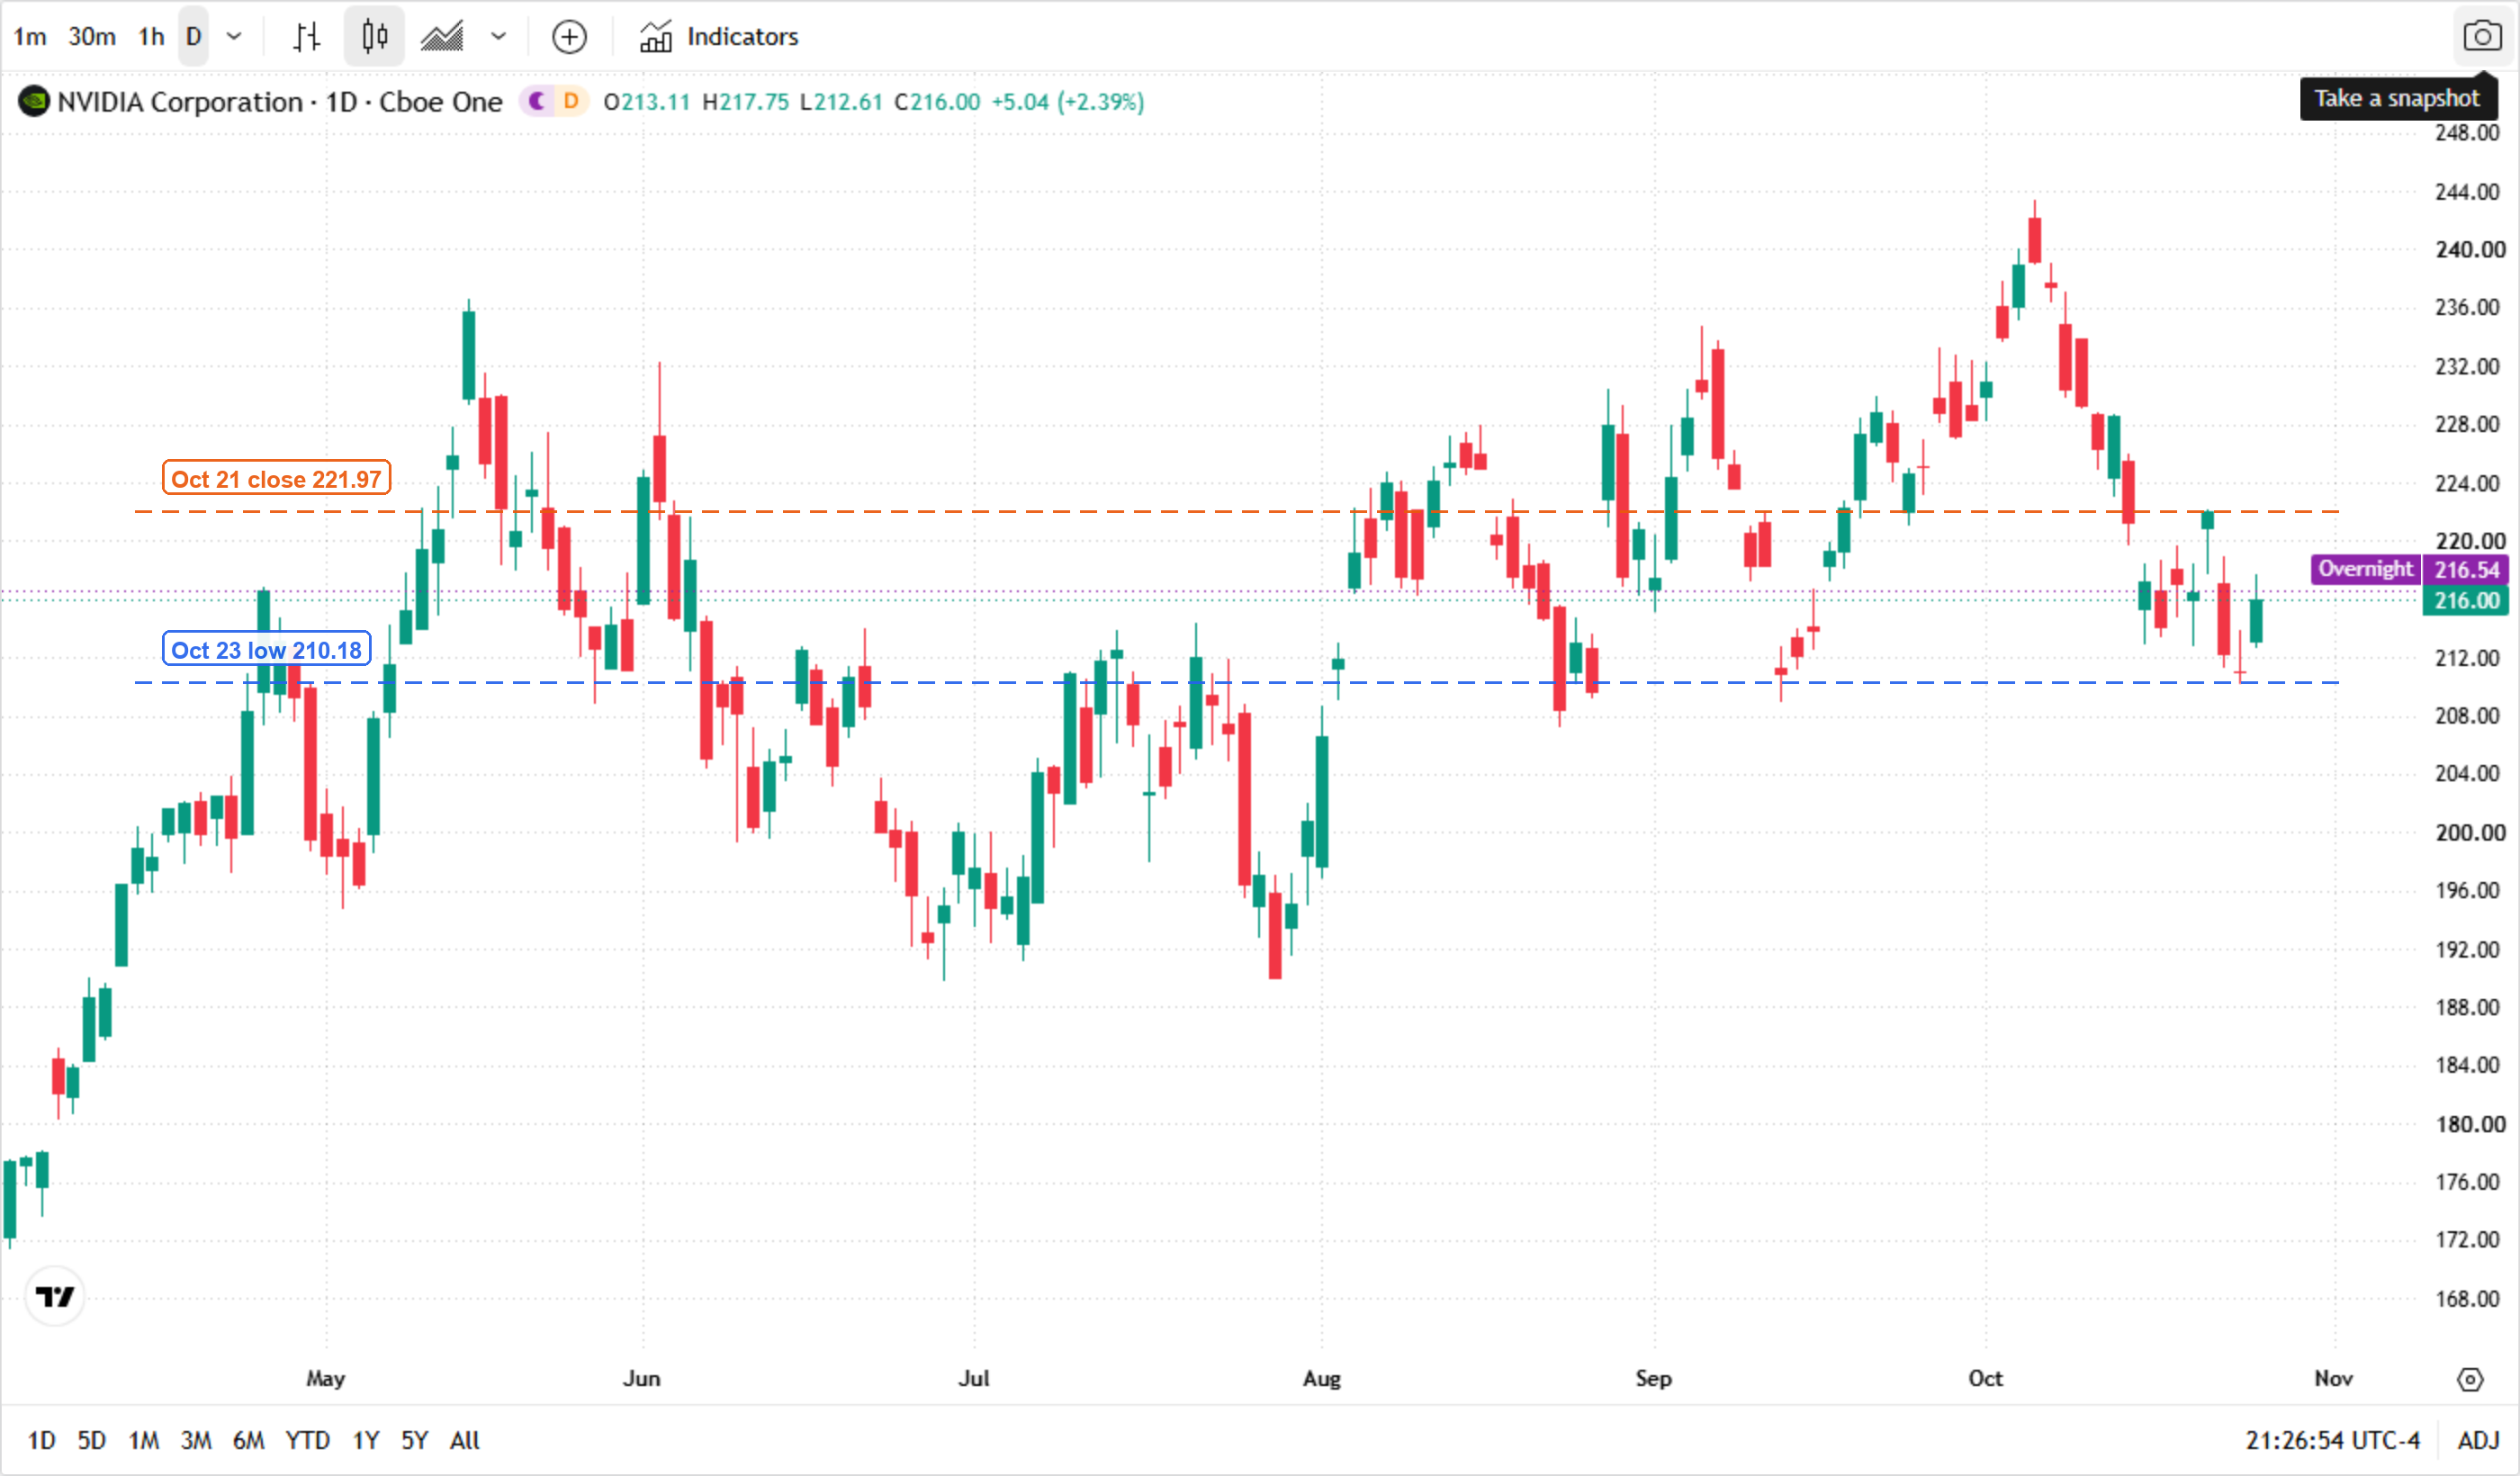Expand the time interval dropdown arrow

[234, 37]
